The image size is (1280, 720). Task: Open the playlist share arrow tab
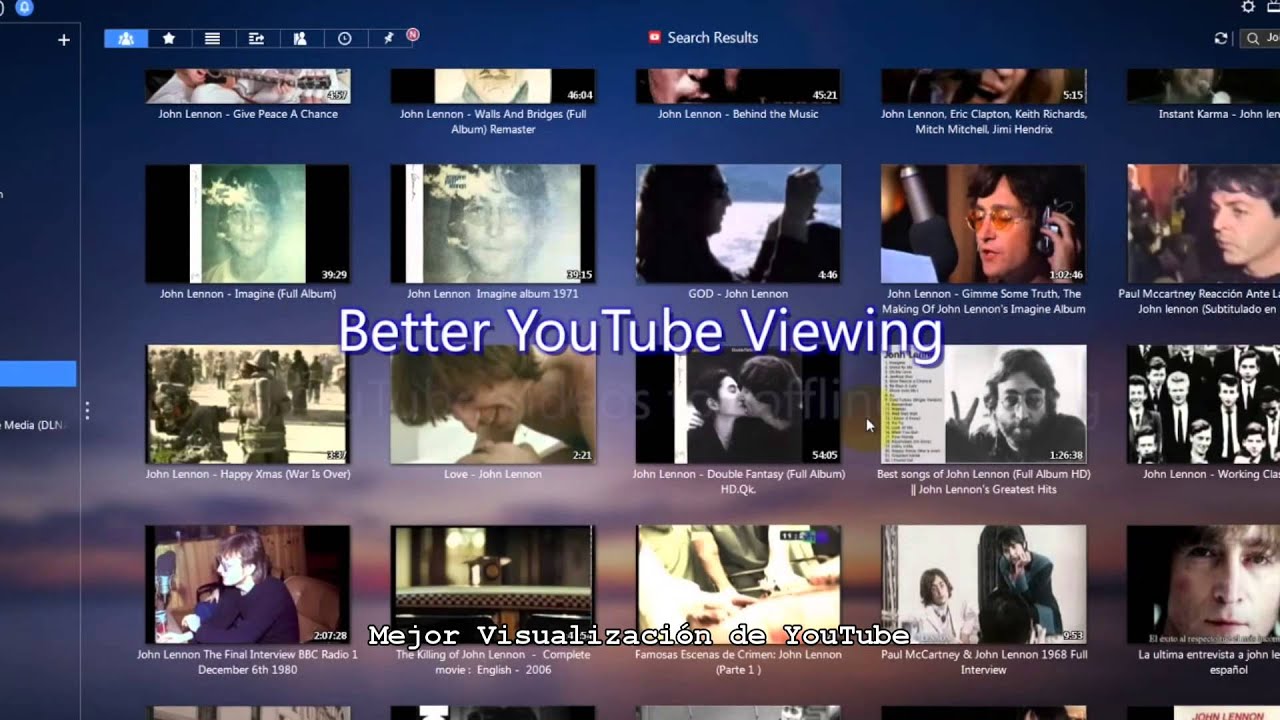[x=256, y=38]
